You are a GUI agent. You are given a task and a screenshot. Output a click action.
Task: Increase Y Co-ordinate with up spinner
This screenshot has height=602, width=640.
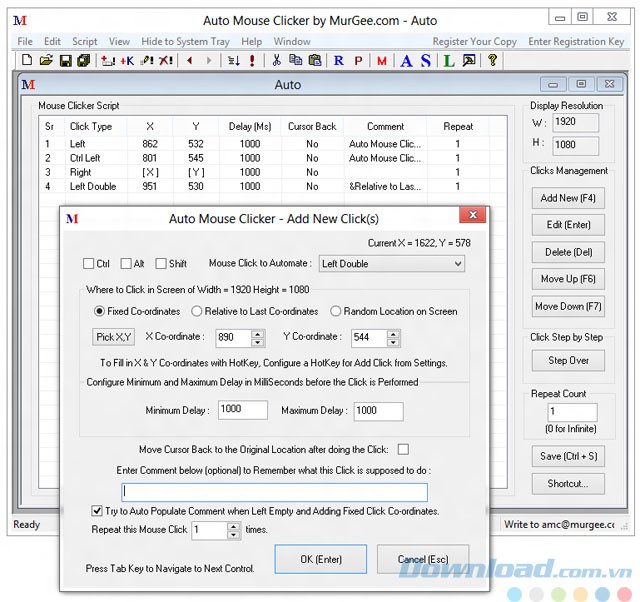pos(393,334)
